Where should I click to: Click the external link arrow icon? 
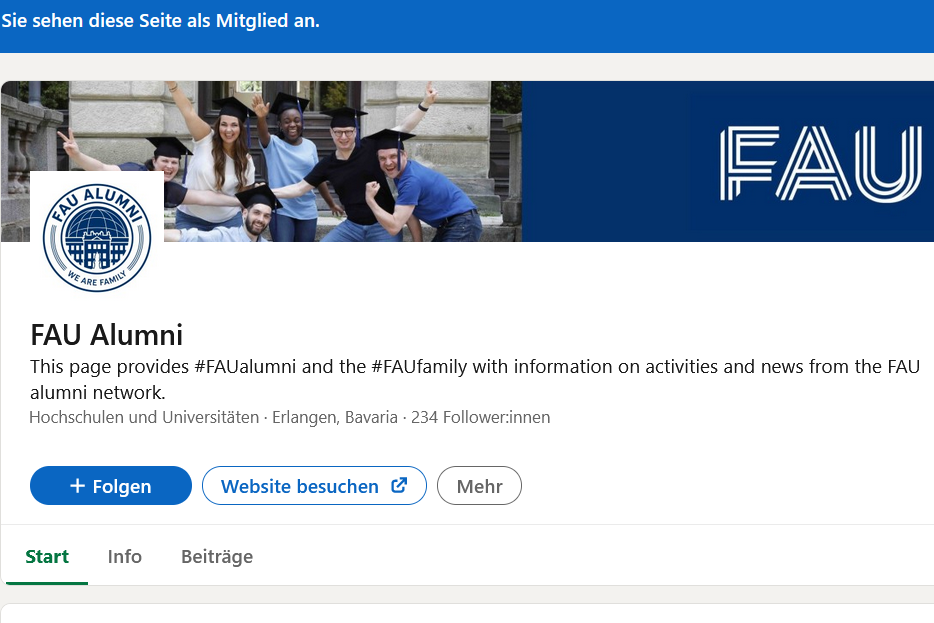[x=399, y=486]
